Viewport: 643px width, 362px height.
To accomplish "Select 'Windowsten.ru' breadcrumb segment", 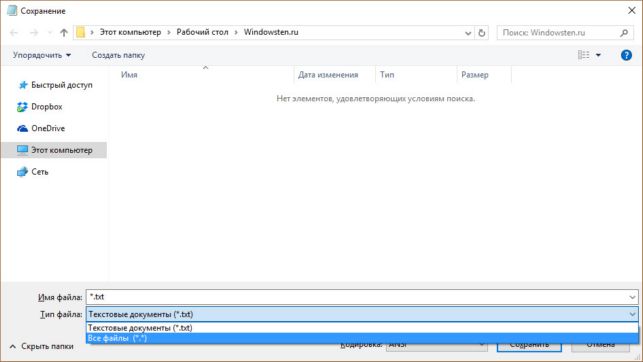I will [271, 32].
